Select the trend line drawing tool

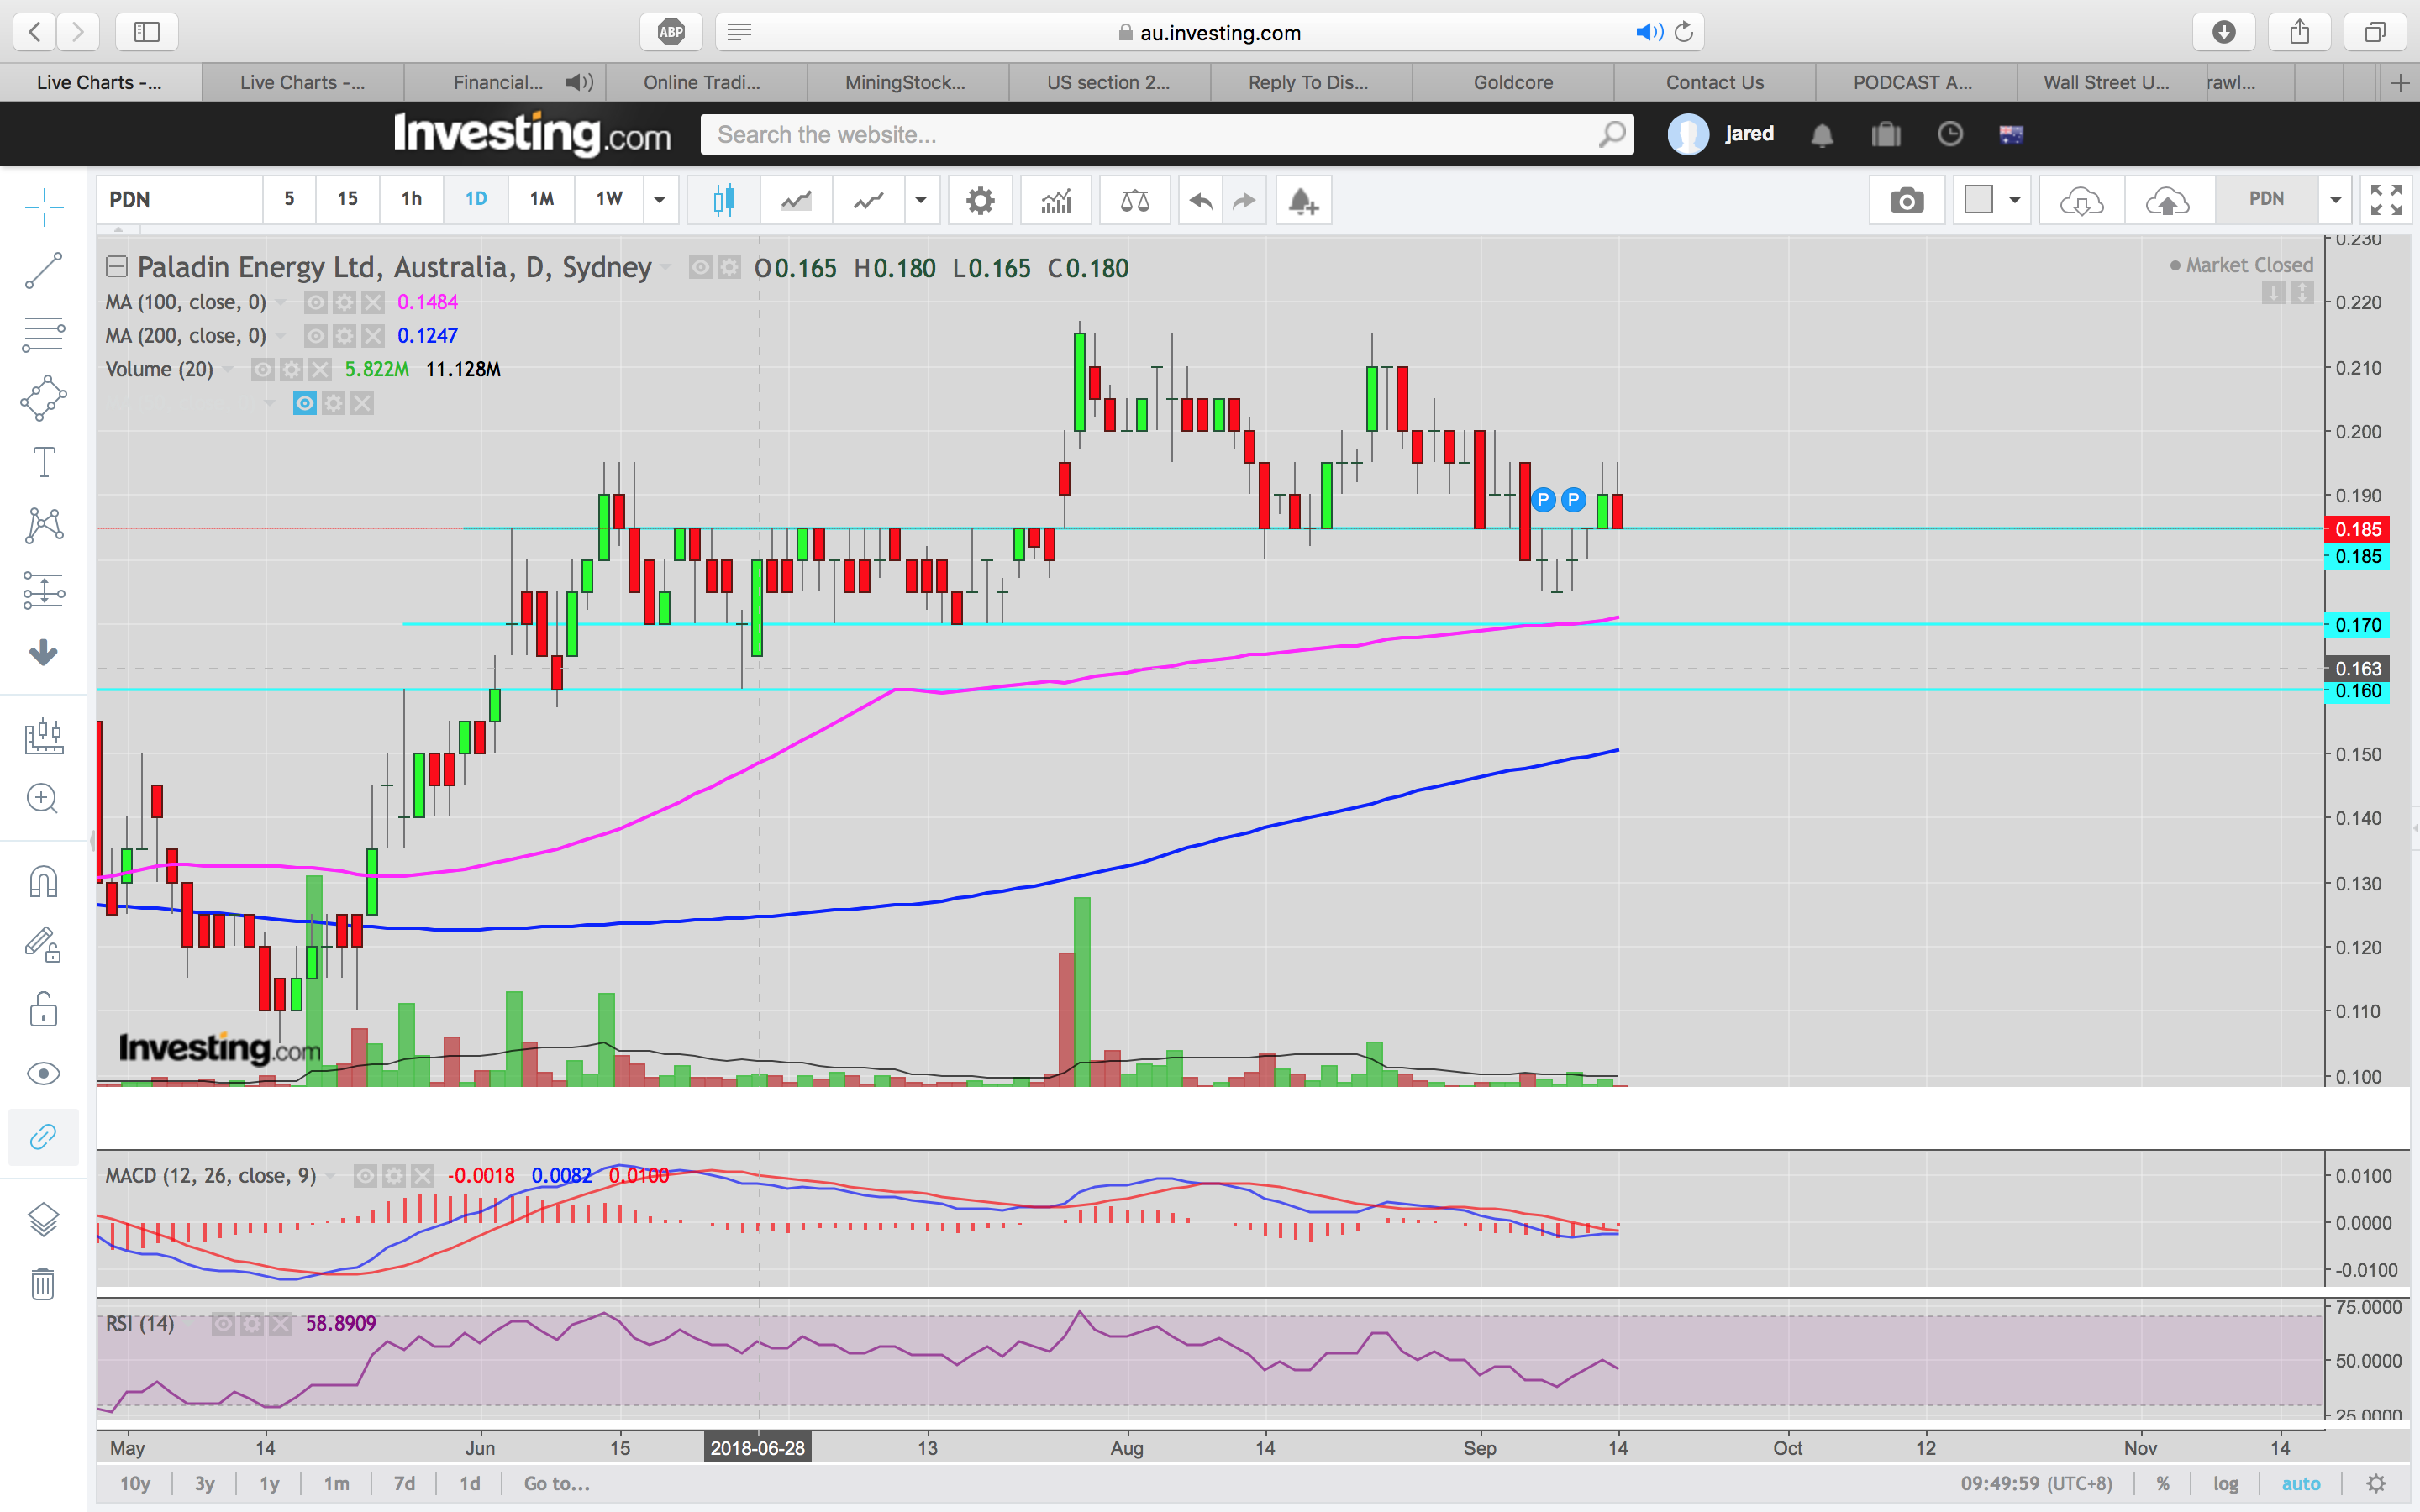click(44, 270)
